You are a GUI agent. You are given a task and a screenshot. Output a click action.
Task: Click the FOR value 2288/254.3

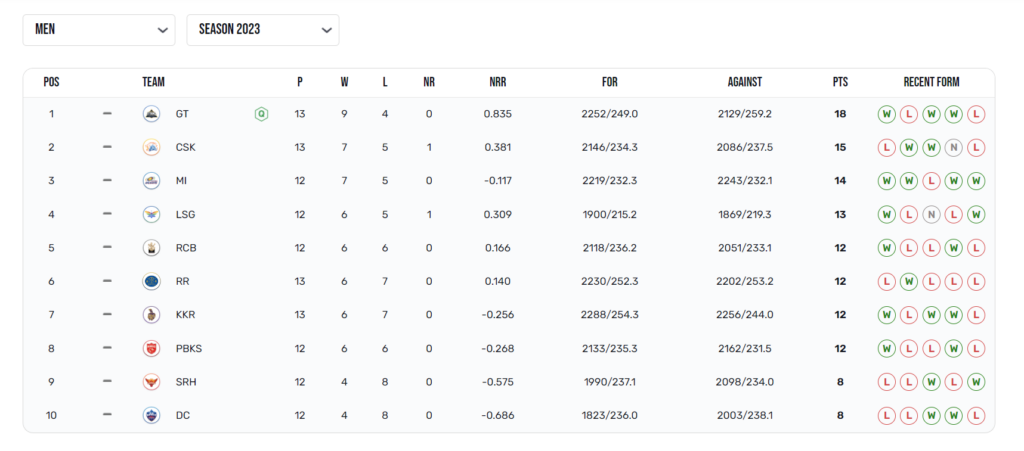click(x=609, y=315)
